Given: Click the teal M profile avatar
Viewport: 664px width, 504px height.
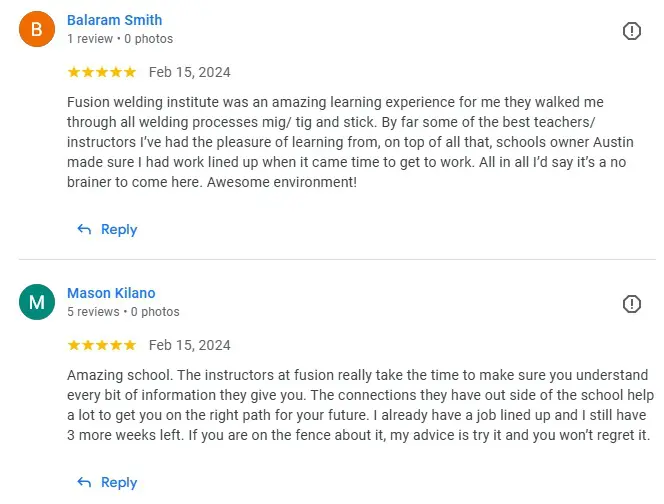Looking at the screenshot, I should (x=37, y=302).
